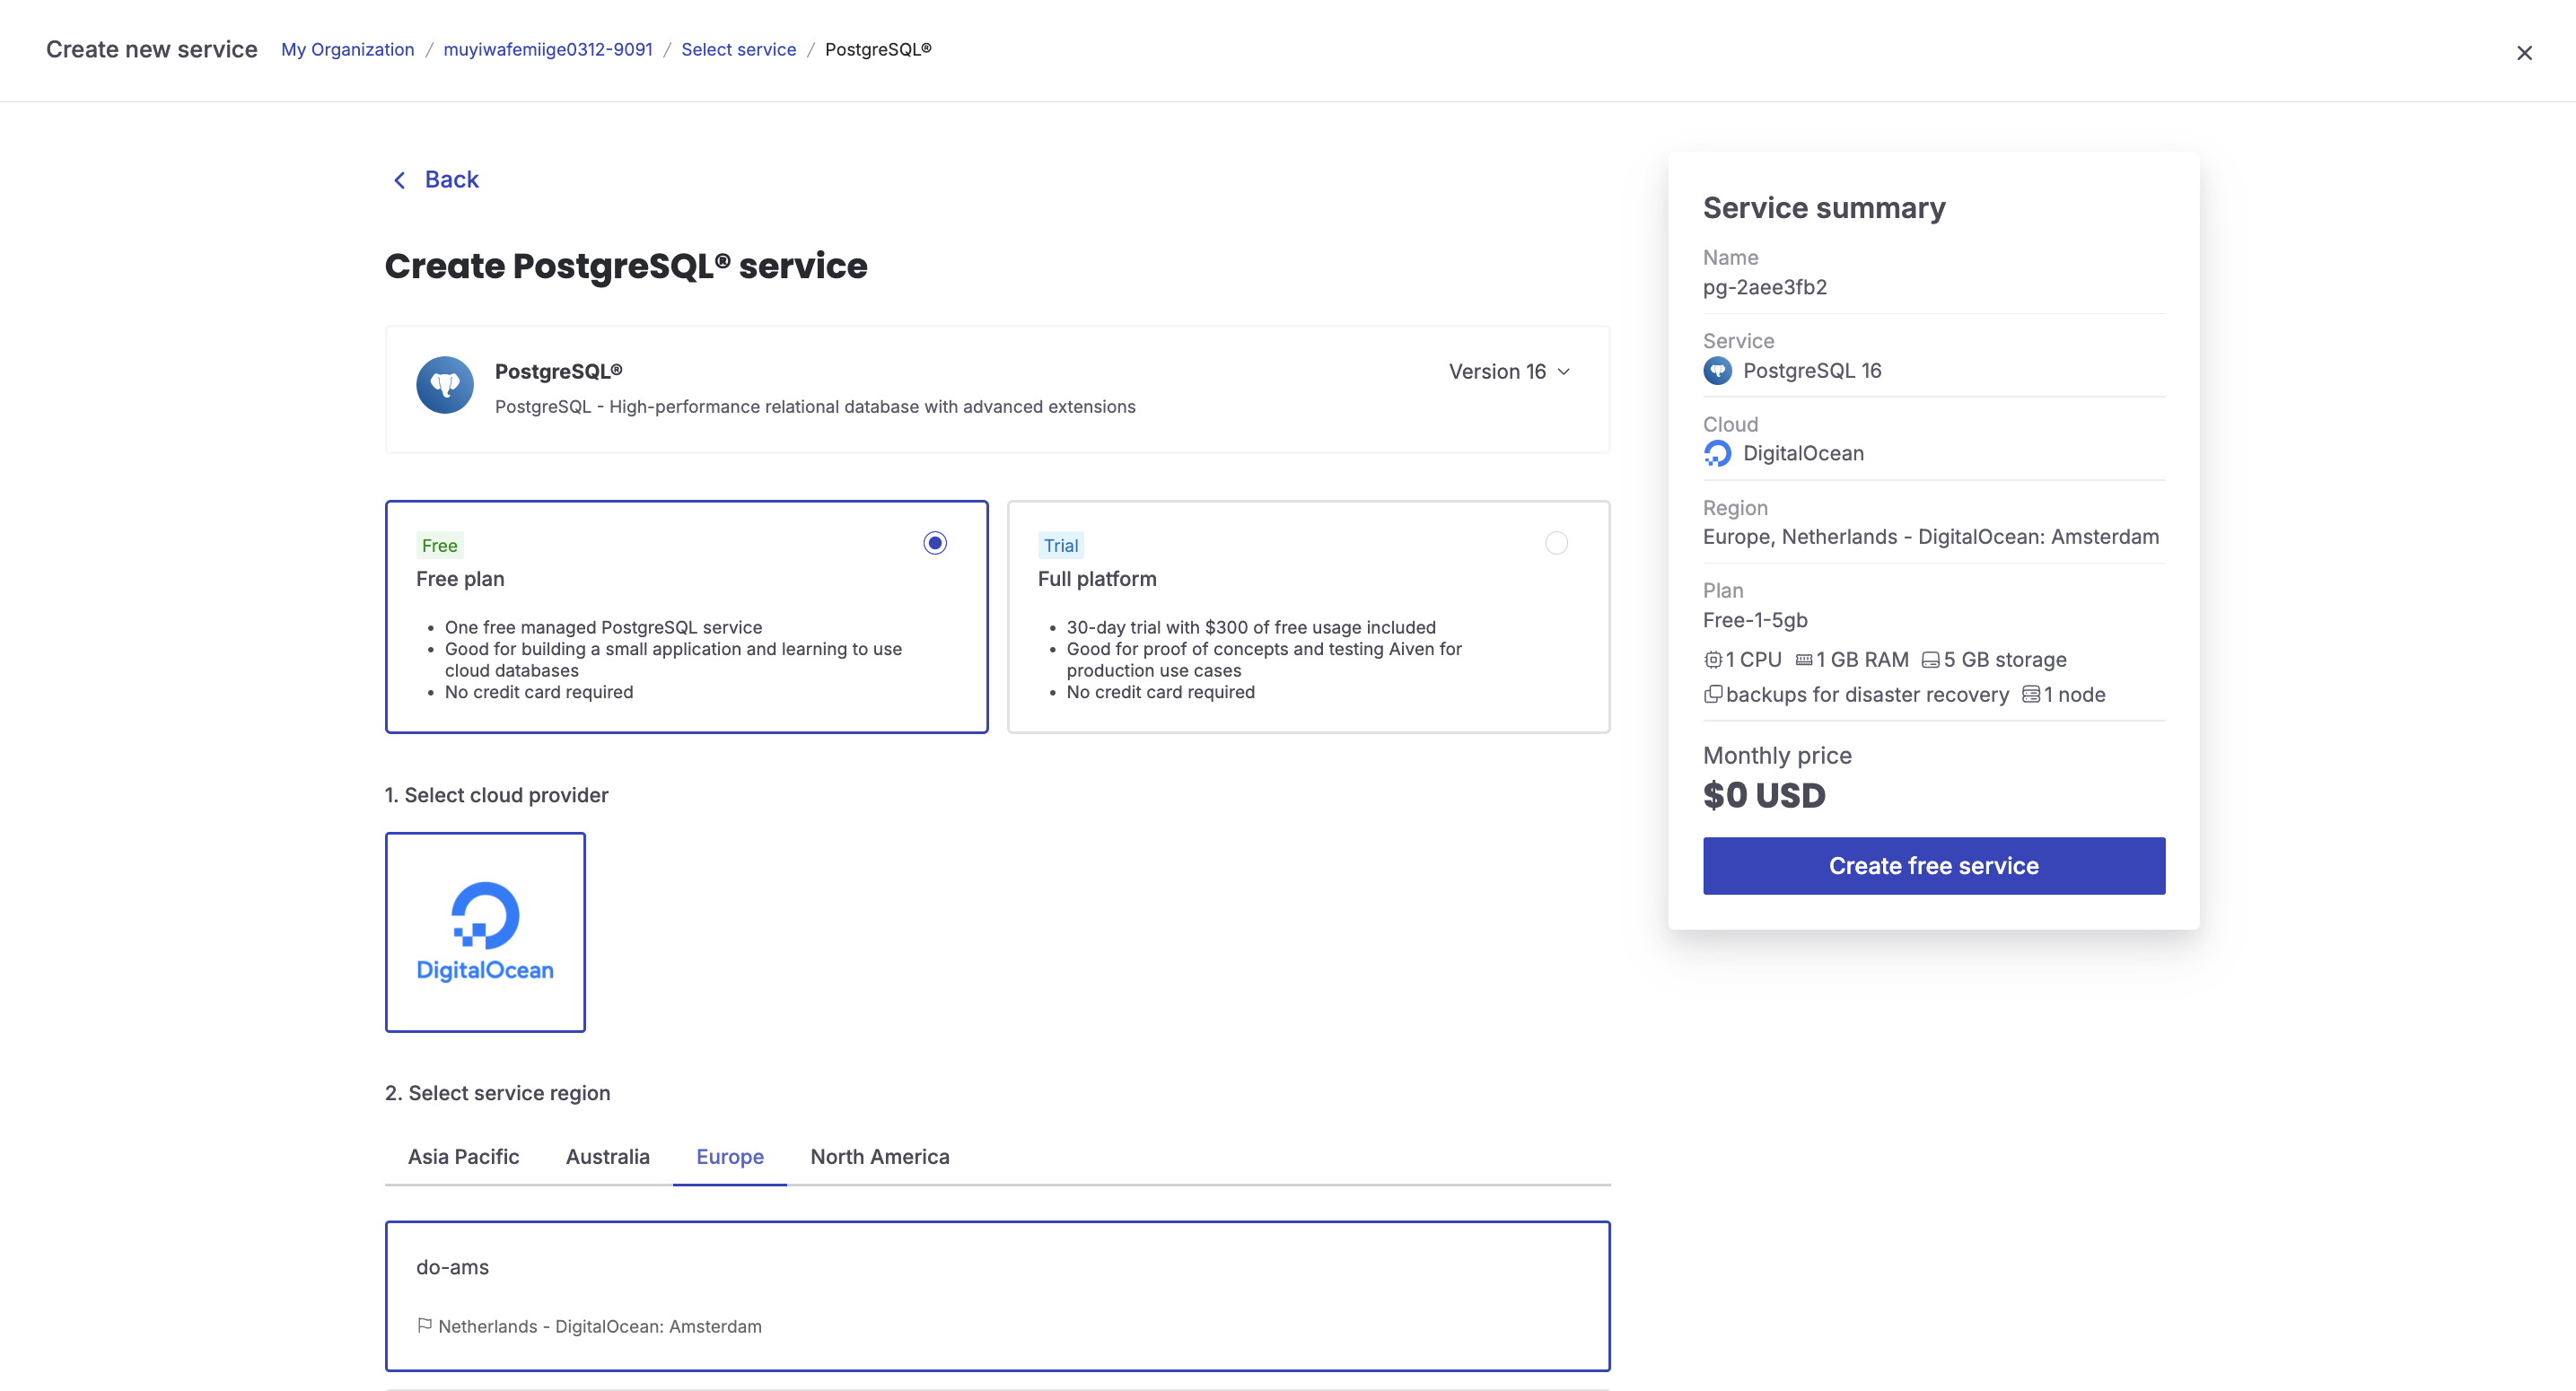Viewport: 2576px width, 1391px height.
Task: Click '30-day trial with $300 of free usage' text
Action: (x=1251, y=628)
